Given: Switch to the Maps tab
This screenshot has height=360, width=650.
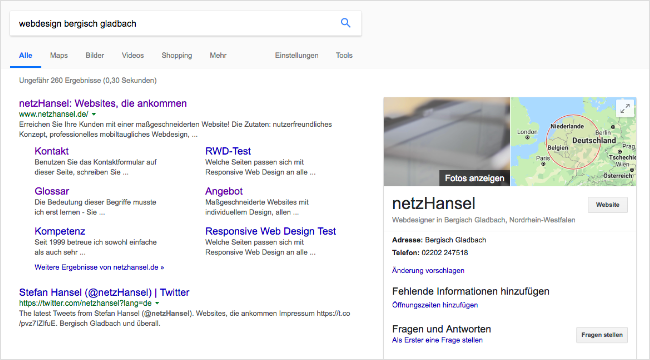Looking at the screenshot, I should click(59, 56).
